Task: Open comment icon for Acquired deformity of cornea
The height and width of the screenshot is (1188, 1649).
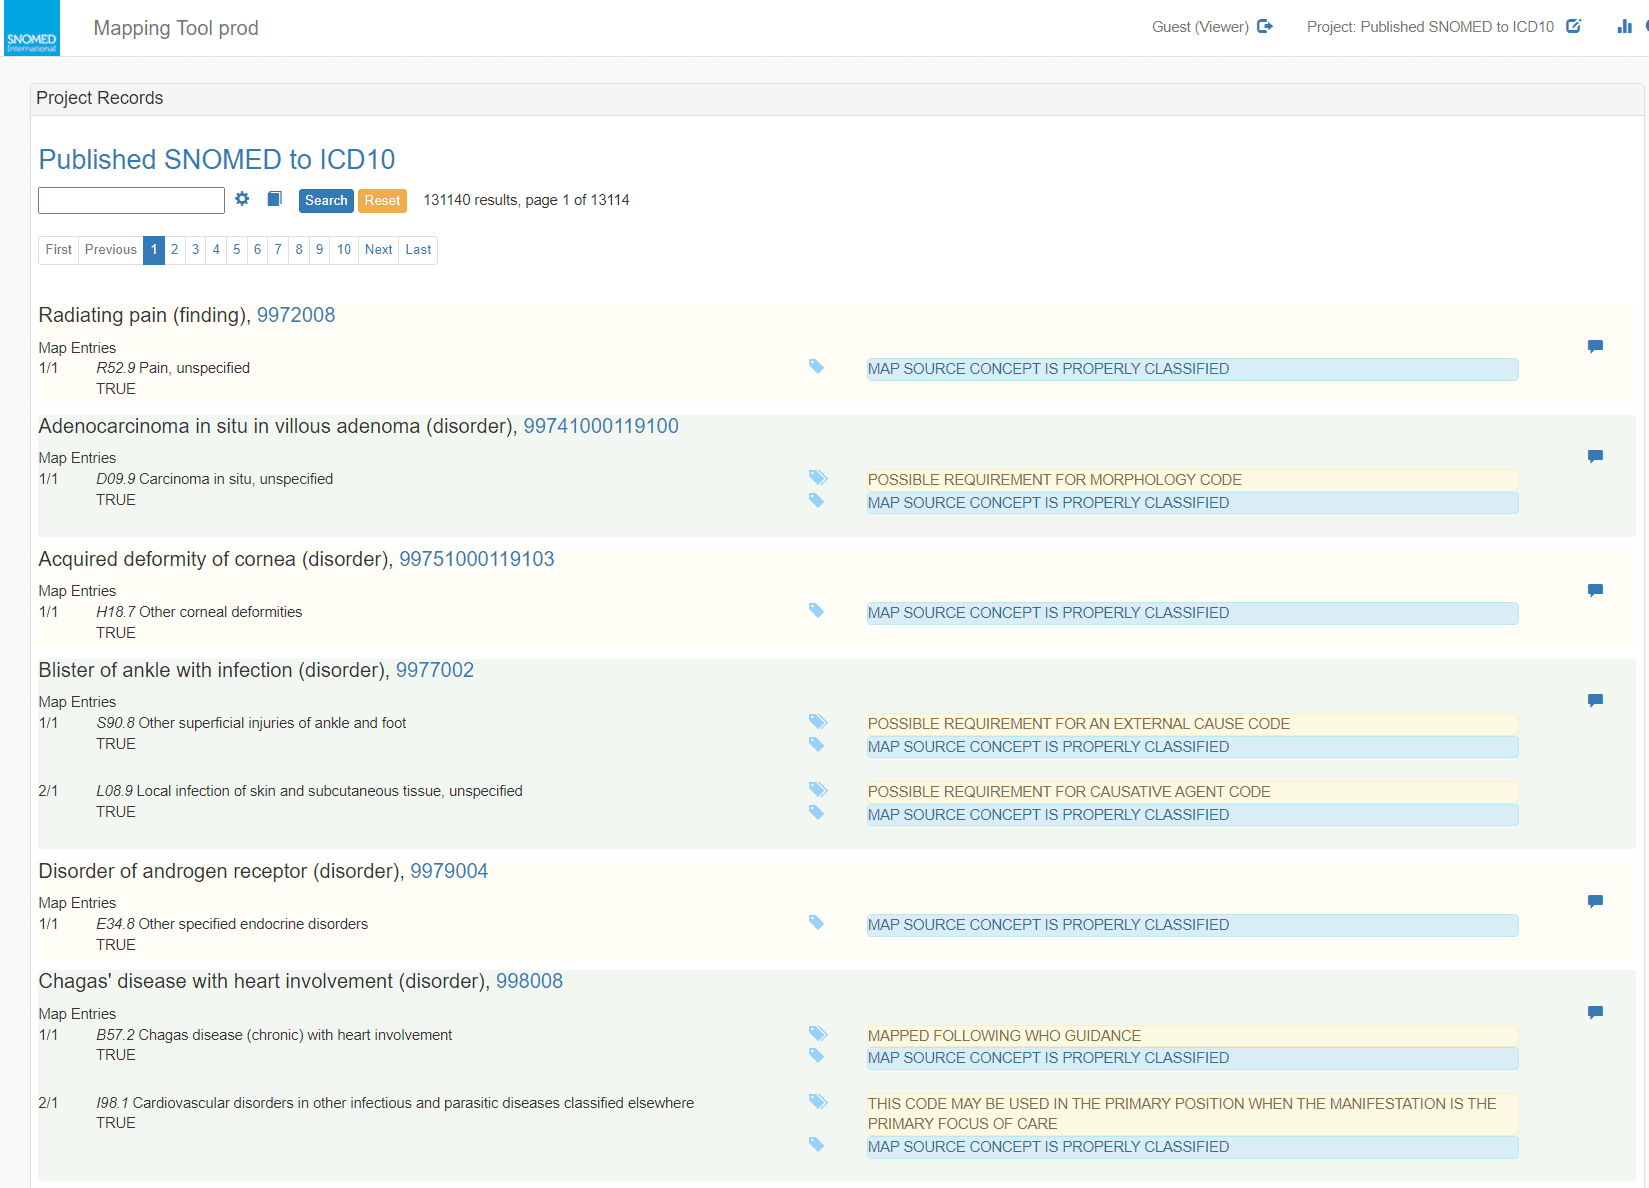Action: pyautogui.click(x=1595, y=591)
